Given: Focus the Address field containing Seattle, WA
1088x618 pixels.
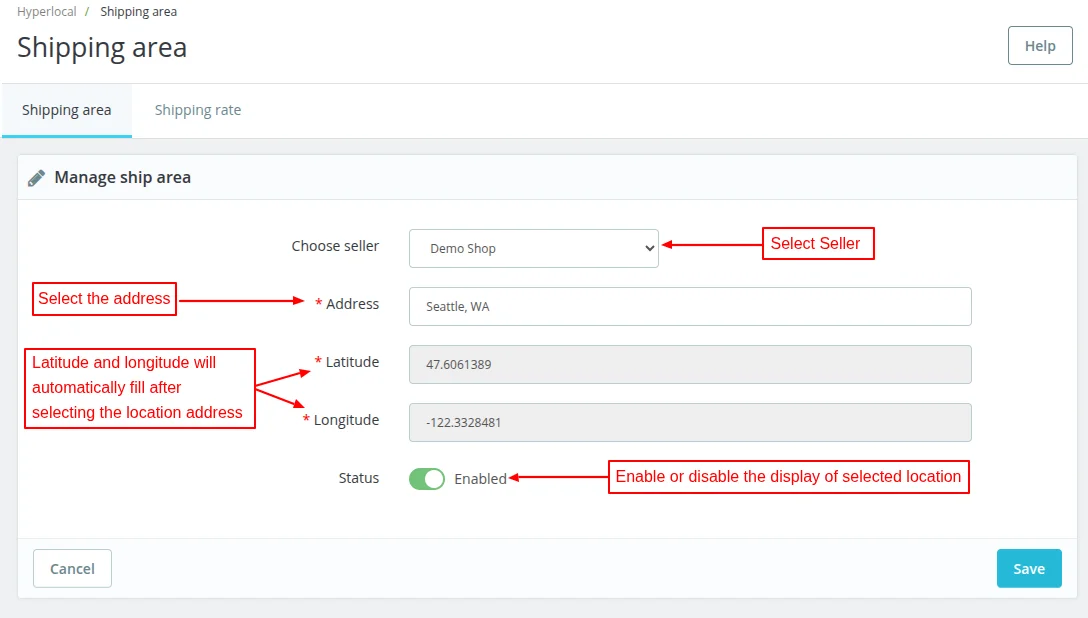Looking at the screenshot, I should tap(690, 306).
